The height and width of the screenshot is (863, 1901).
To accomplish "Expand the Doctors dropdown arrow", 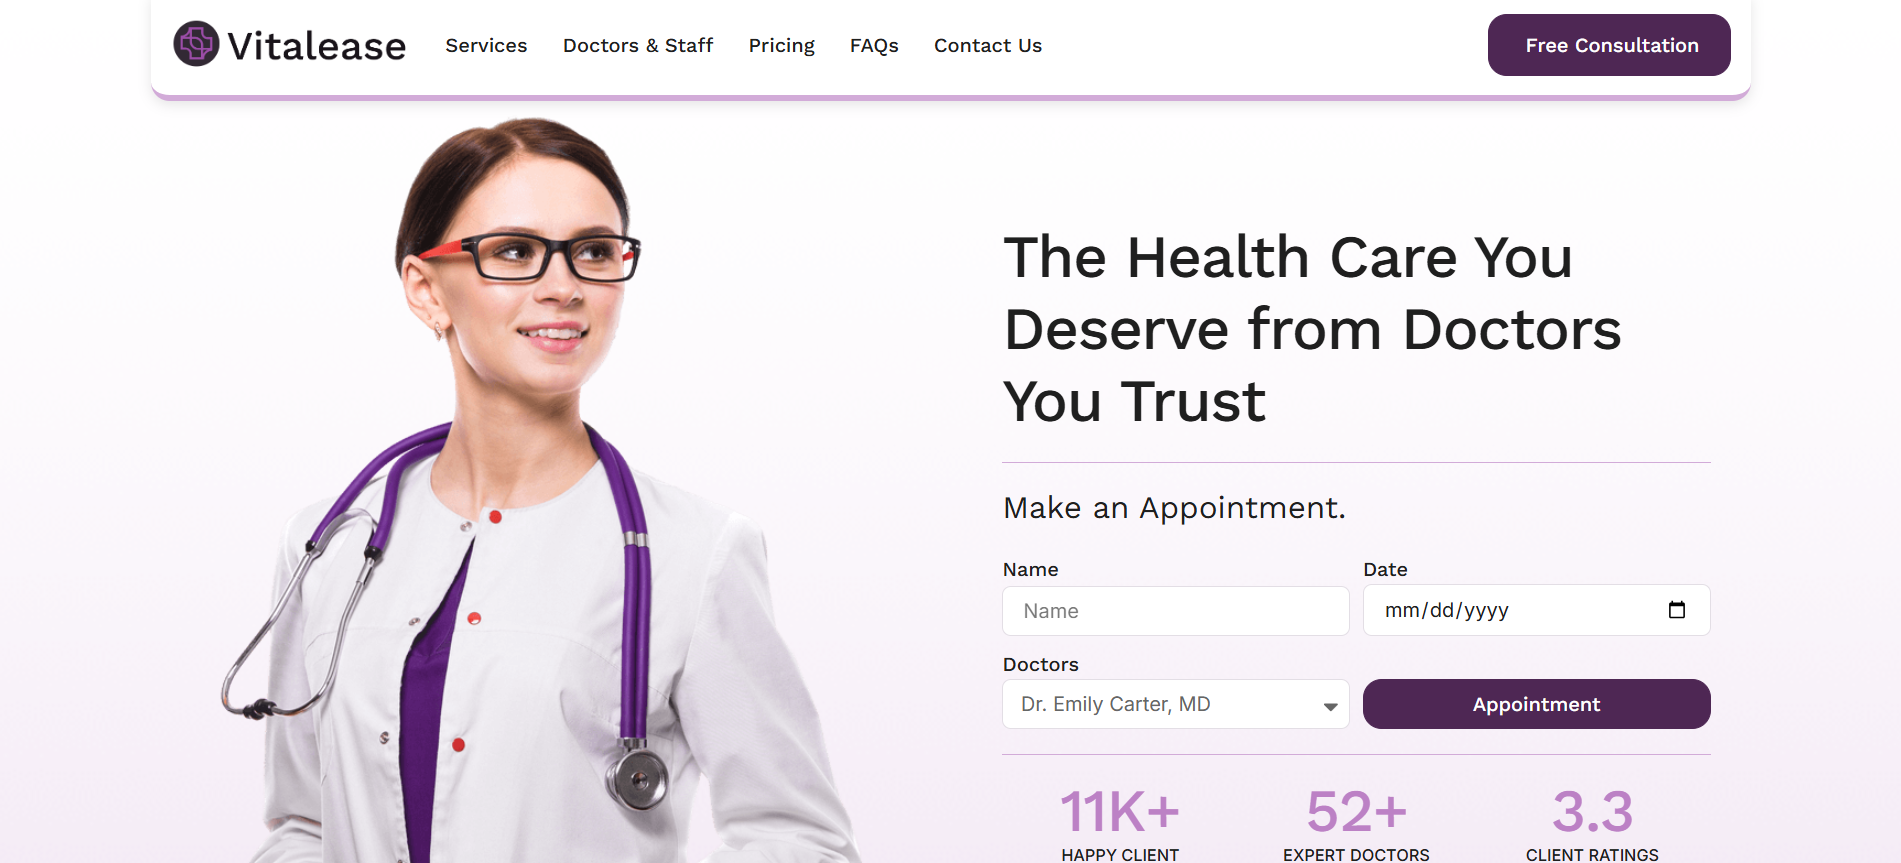I will tap(1330, 706).
